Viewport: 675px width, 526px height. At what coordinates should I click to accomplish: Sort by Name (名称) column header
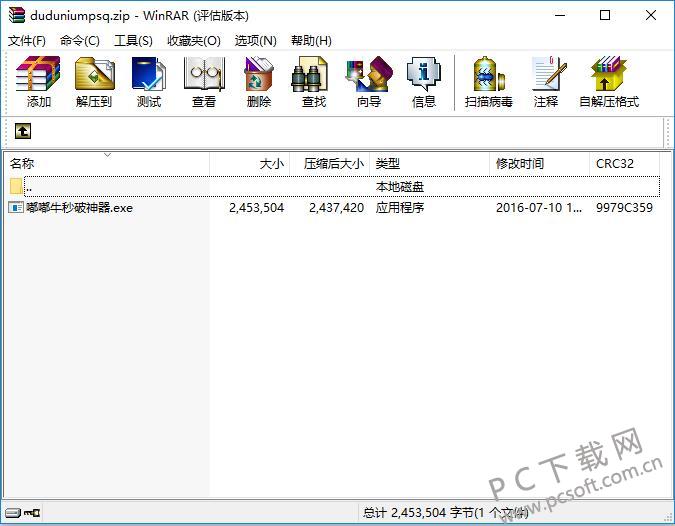[107, 164]
